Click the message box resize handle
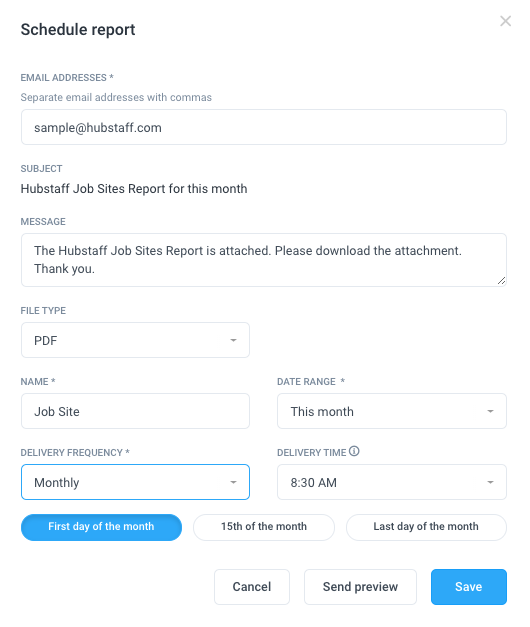The width and height of the screenshot is (530, 627). coord(501,281)
